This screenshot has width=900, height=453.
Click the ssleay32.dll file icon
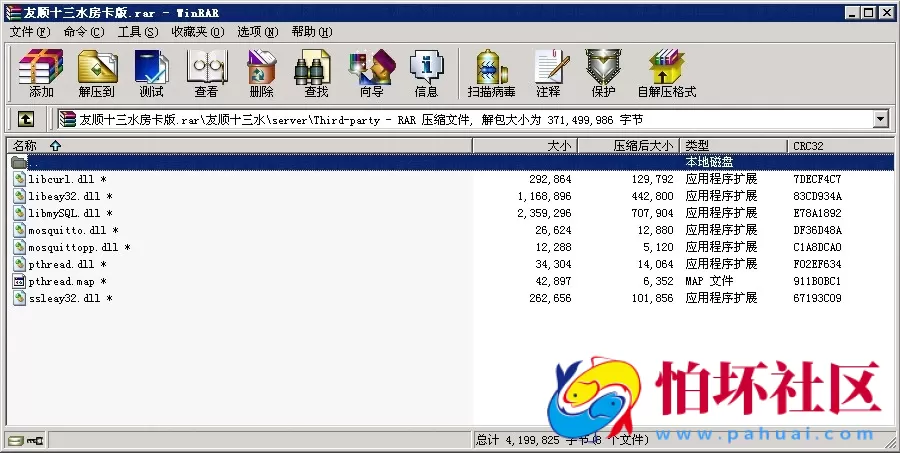20,299
